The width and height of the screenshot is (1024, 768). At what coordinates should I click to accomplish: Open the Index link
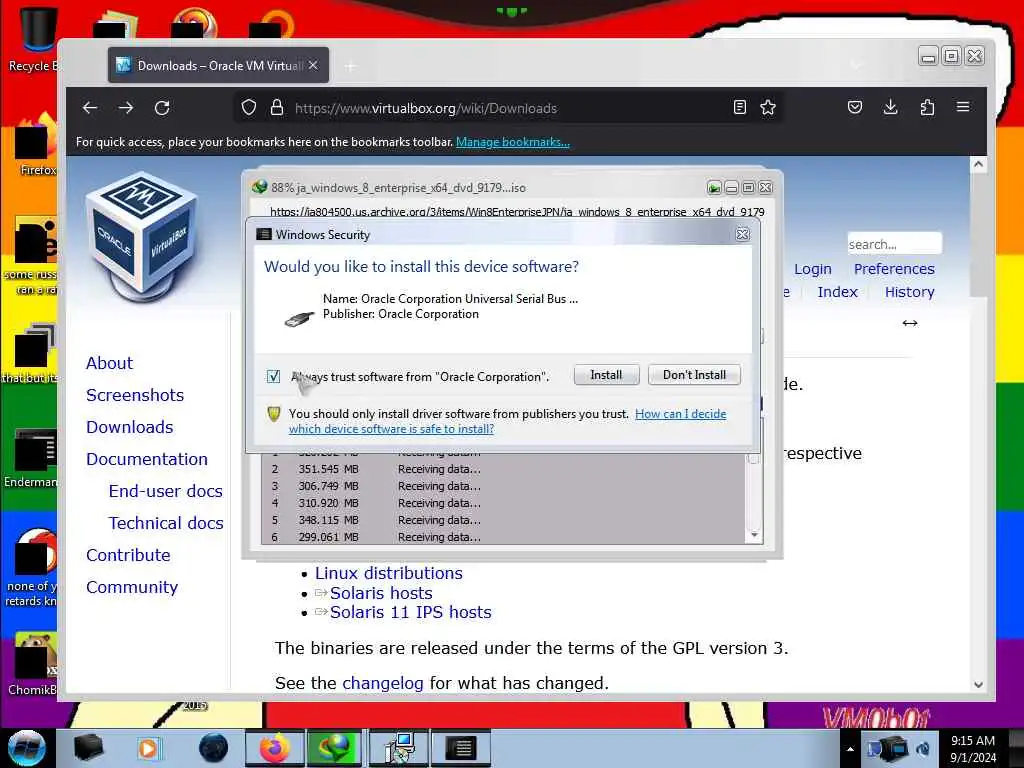tap(837, 292)
